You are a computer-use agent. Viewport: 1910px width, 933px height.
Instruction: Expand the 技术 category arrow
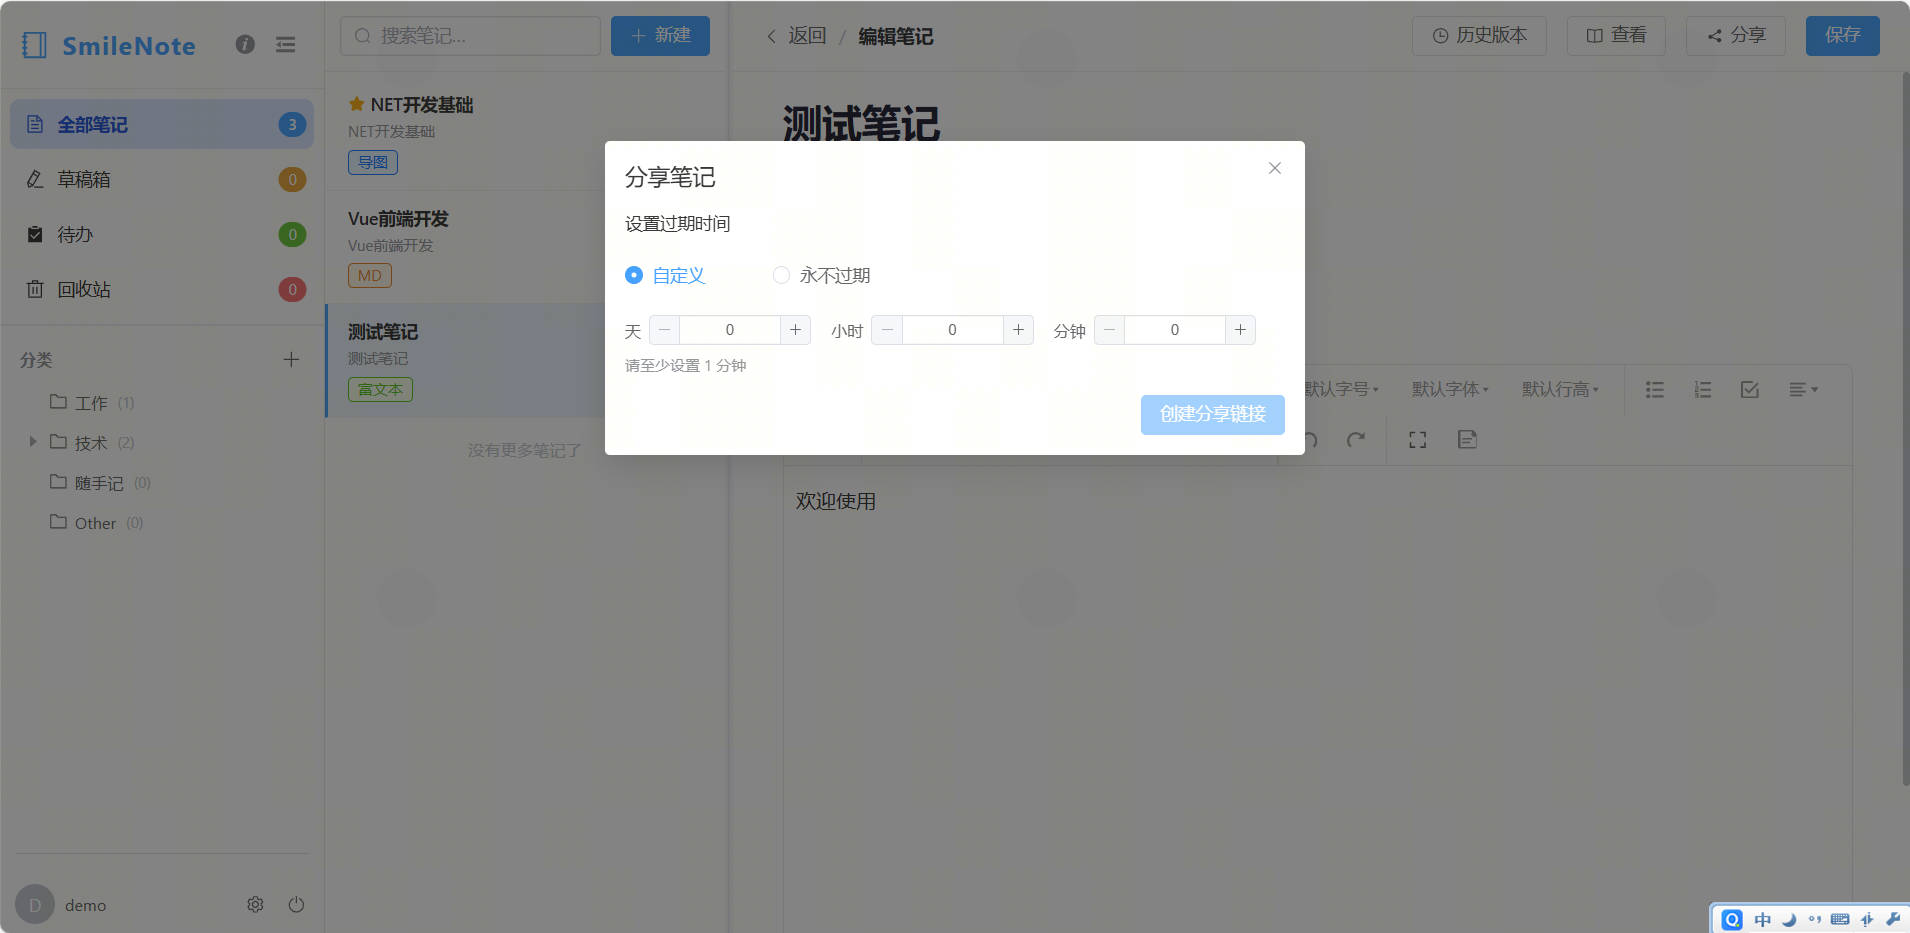pos(33,441)
